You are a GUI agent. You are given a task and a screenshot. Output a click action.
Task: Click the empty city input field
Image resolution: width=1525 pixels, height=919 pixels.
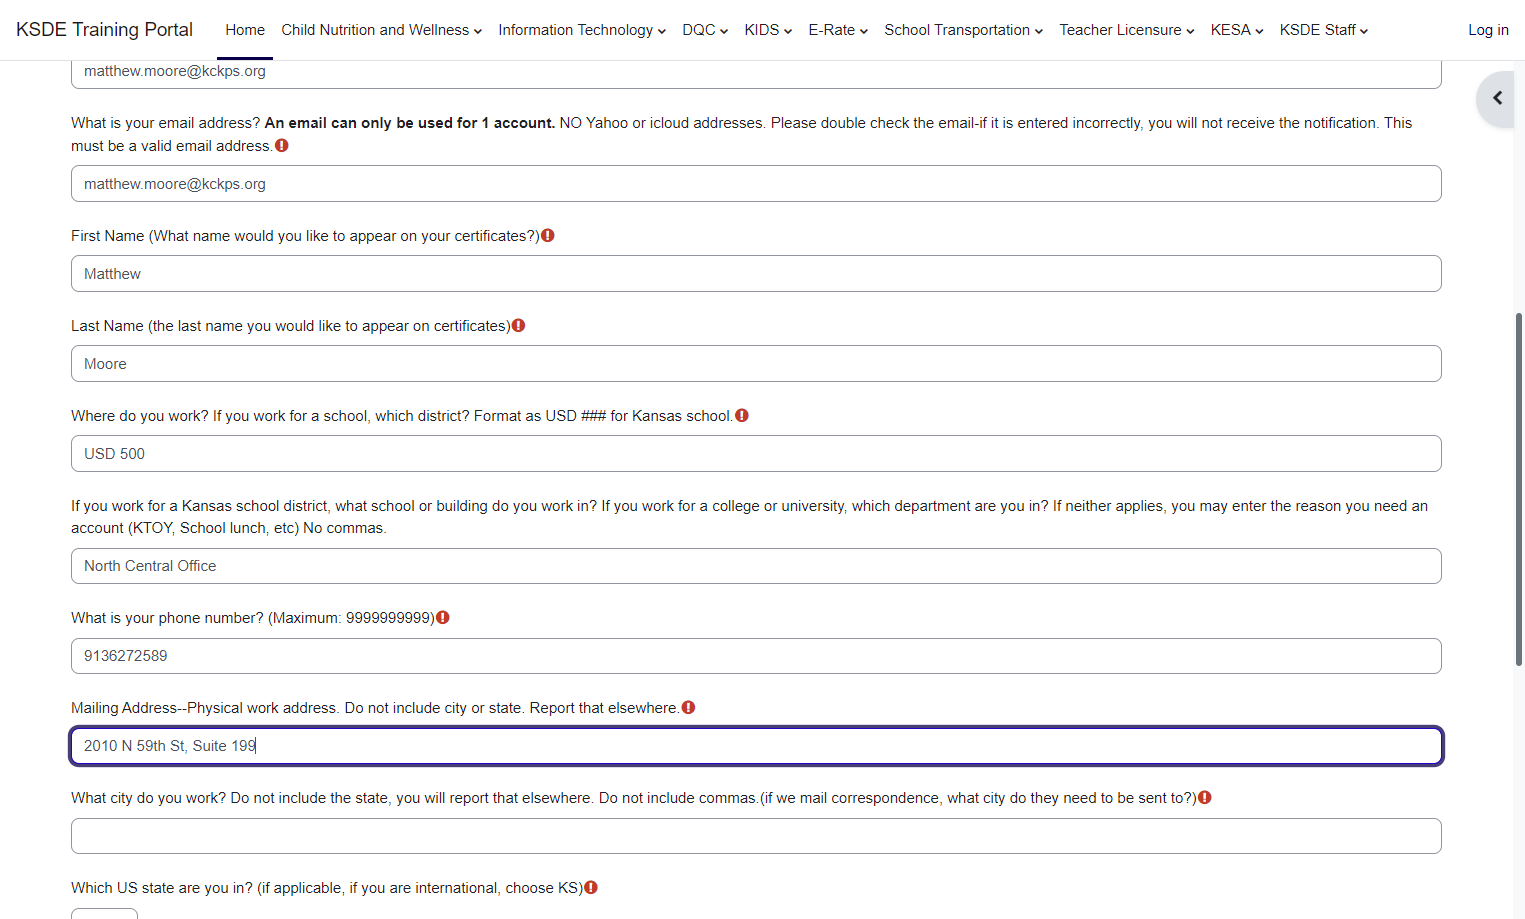point(756,836)
